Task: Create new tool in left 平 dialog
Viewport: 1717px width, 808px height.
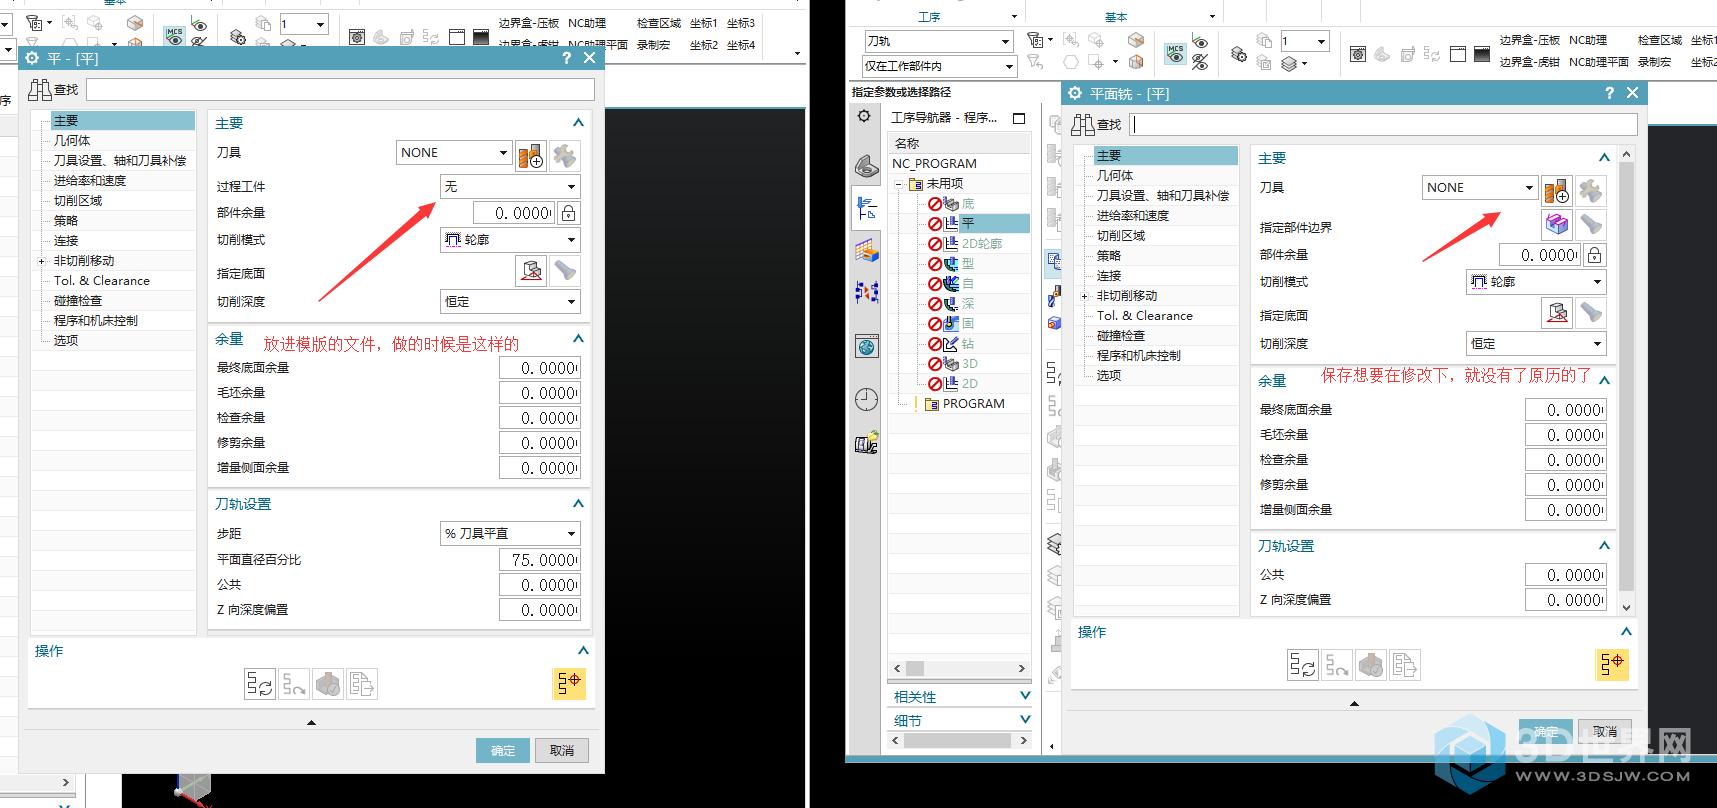Action: tap(531, 156)
